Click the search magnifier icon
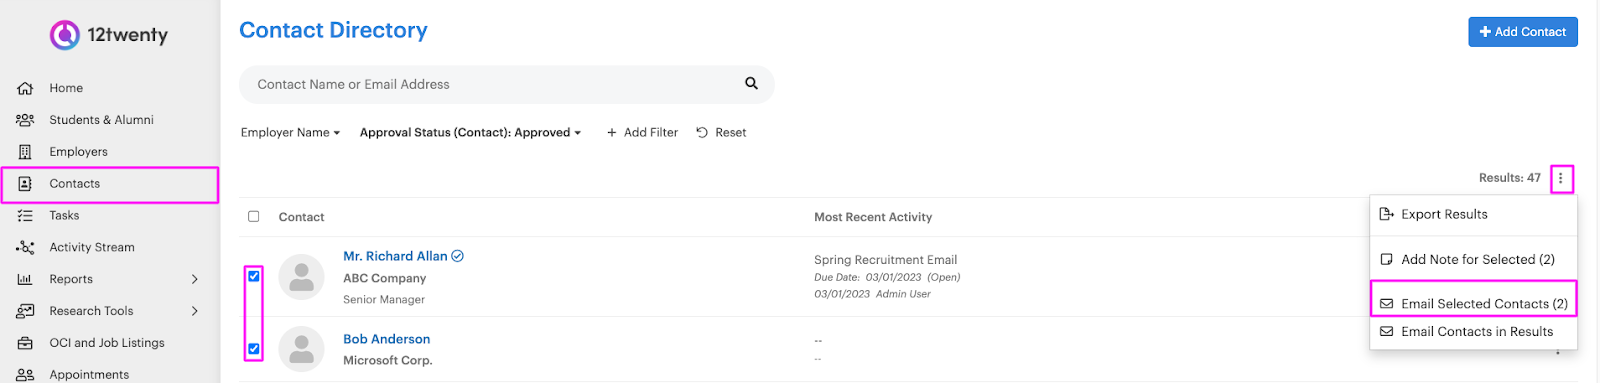The width and height of the screenshot is (1600, 383). (x=751, y=84)
